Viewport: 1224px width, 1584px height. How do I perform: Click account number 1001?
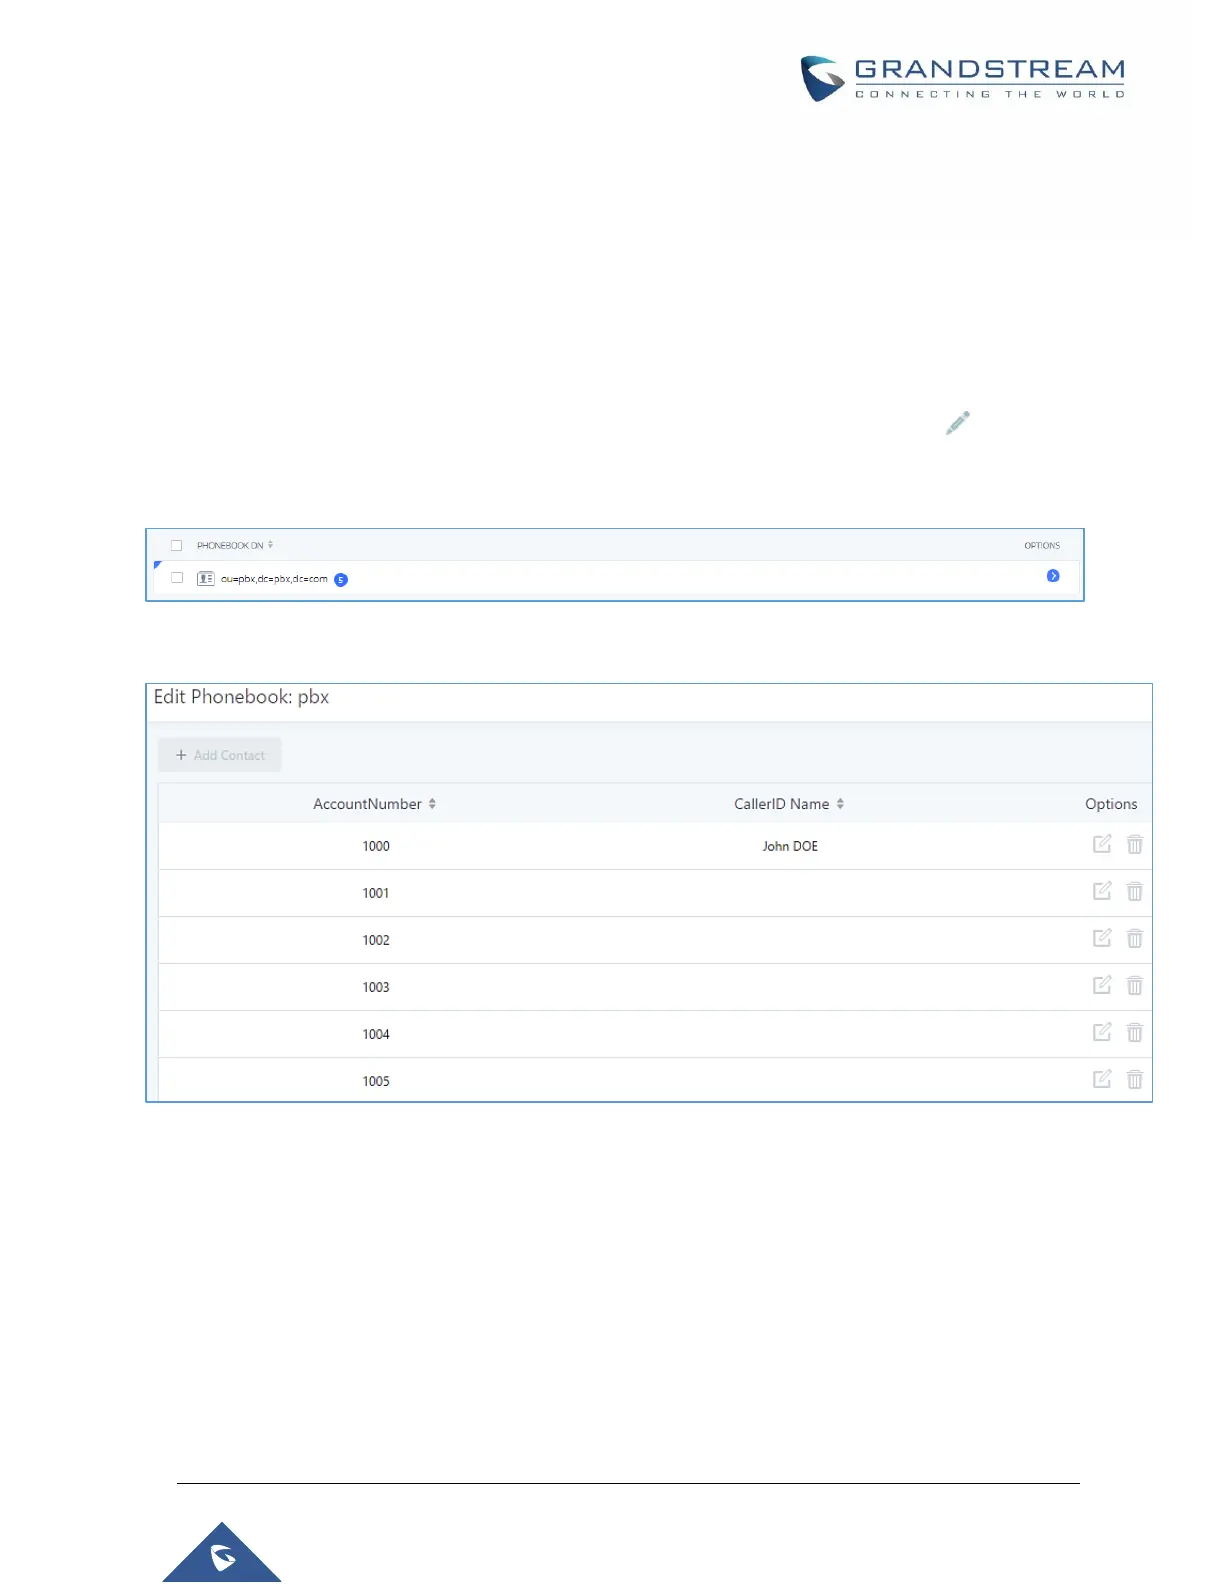376,893
